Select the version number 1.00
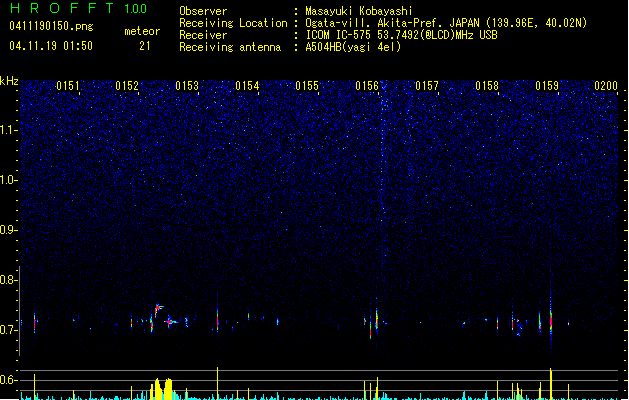The width and height of the screenshot is (629, 400). click(x=136, y=8)
